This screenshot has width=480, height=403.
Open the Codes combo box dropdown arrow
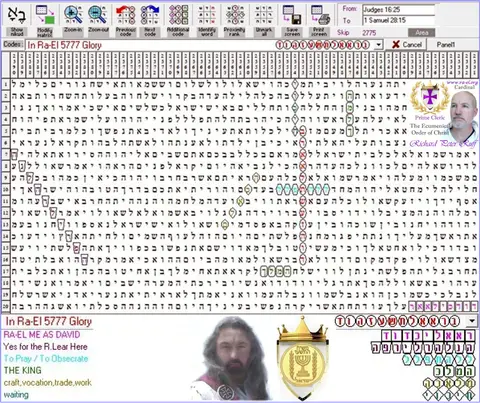[378, 45]
